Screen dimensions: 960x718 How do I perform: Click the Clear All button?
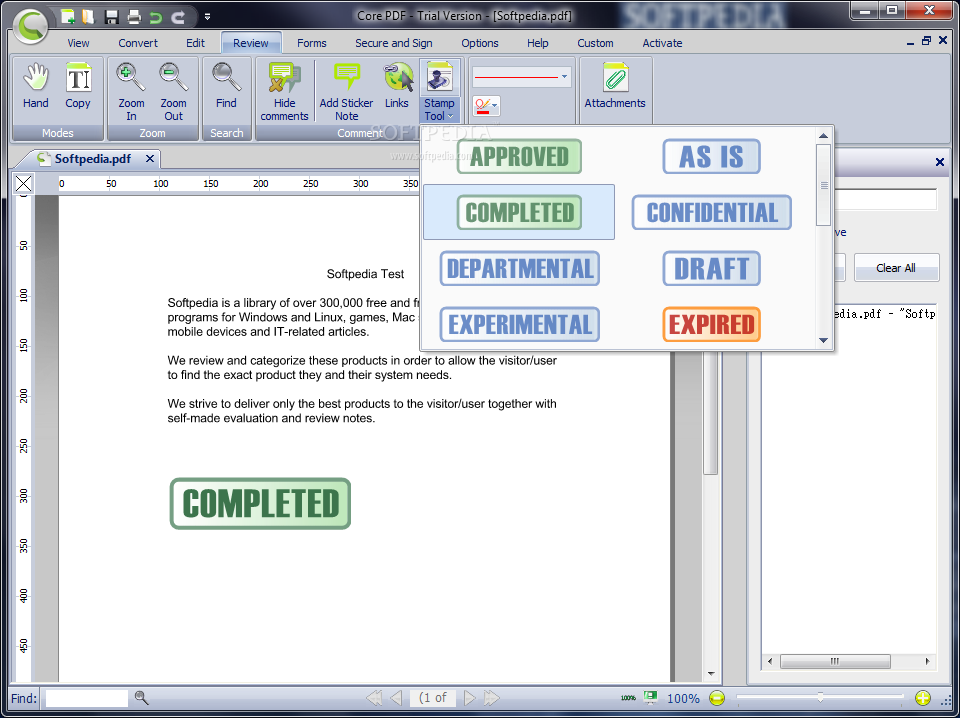[x=896, y=267]
